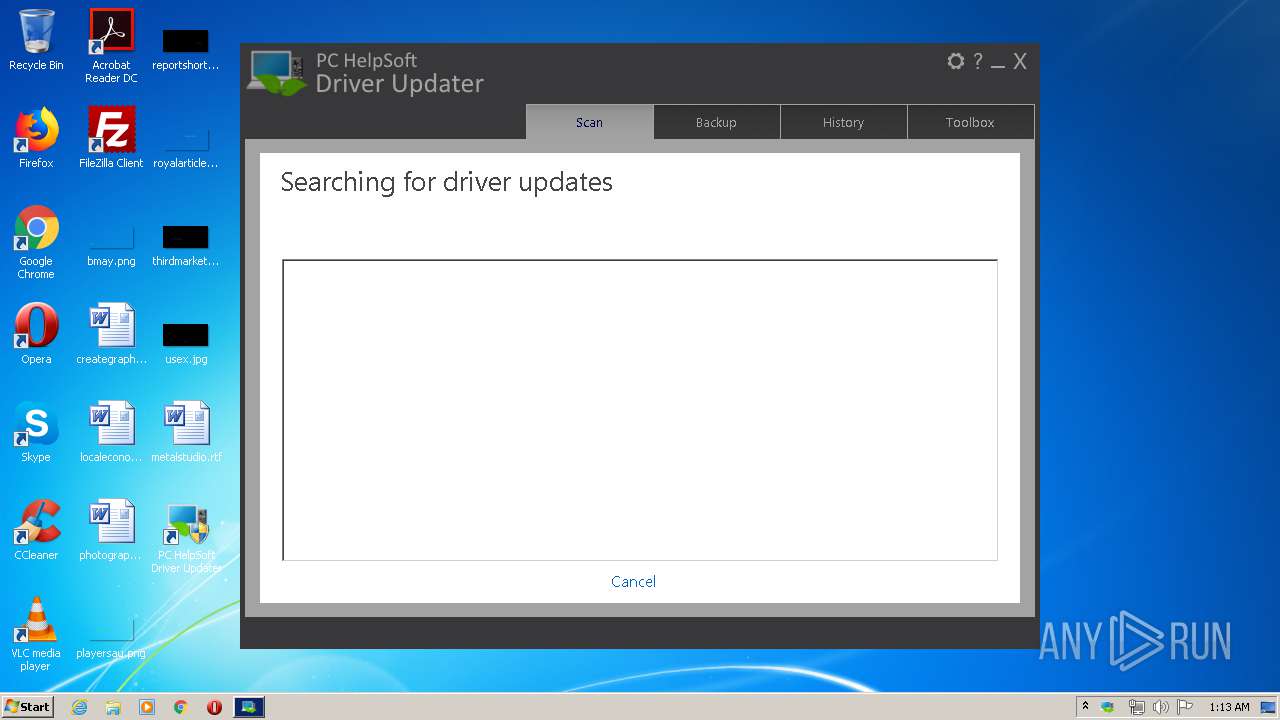The width and height of the screenshot is (1280, 720).
Task: Open the Toolbox tab
Action: click(x=970, y=122)
